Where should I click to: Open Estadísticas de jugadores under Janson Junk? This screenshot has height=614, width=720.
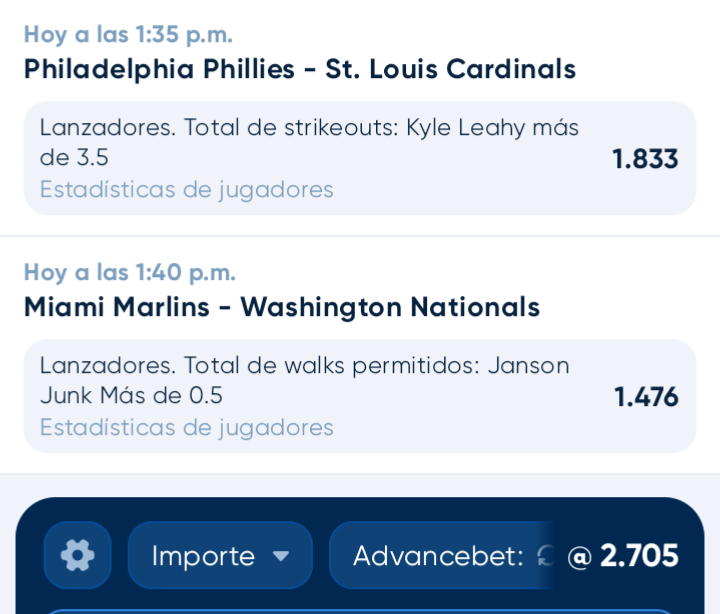coord(186,428)
